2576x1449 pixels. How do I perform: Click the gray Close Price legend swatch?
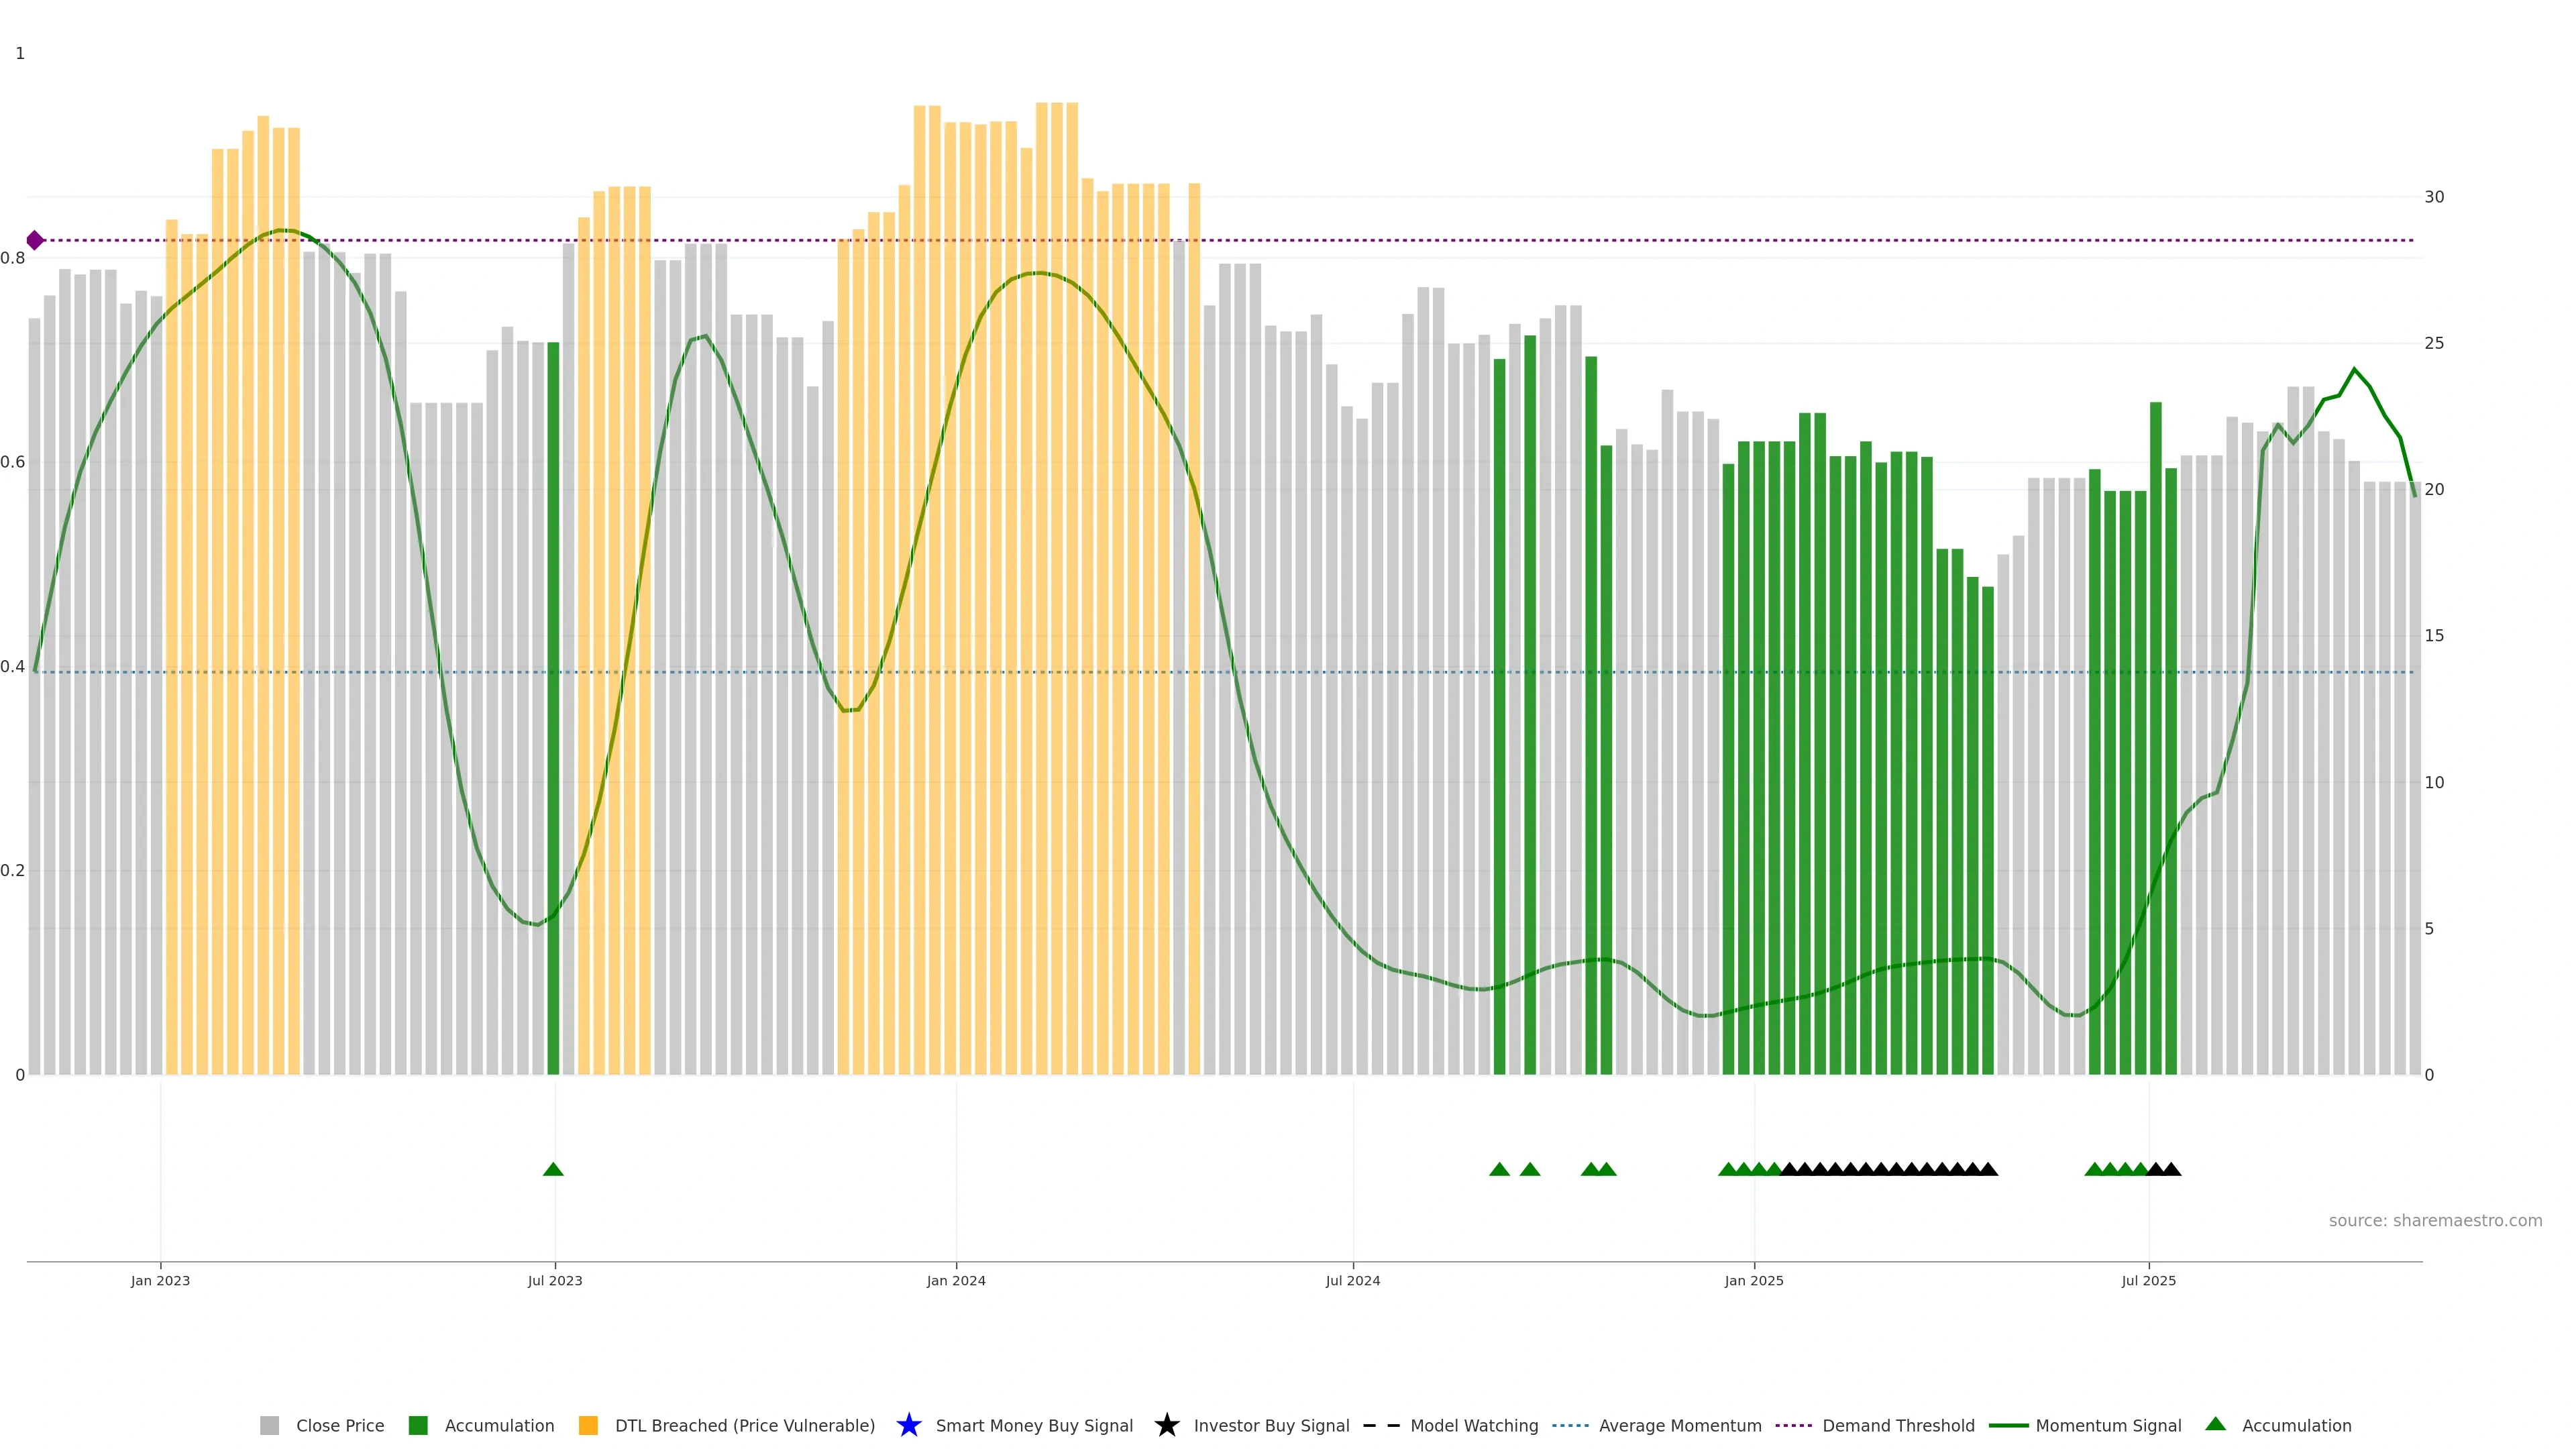point(269,1425)
